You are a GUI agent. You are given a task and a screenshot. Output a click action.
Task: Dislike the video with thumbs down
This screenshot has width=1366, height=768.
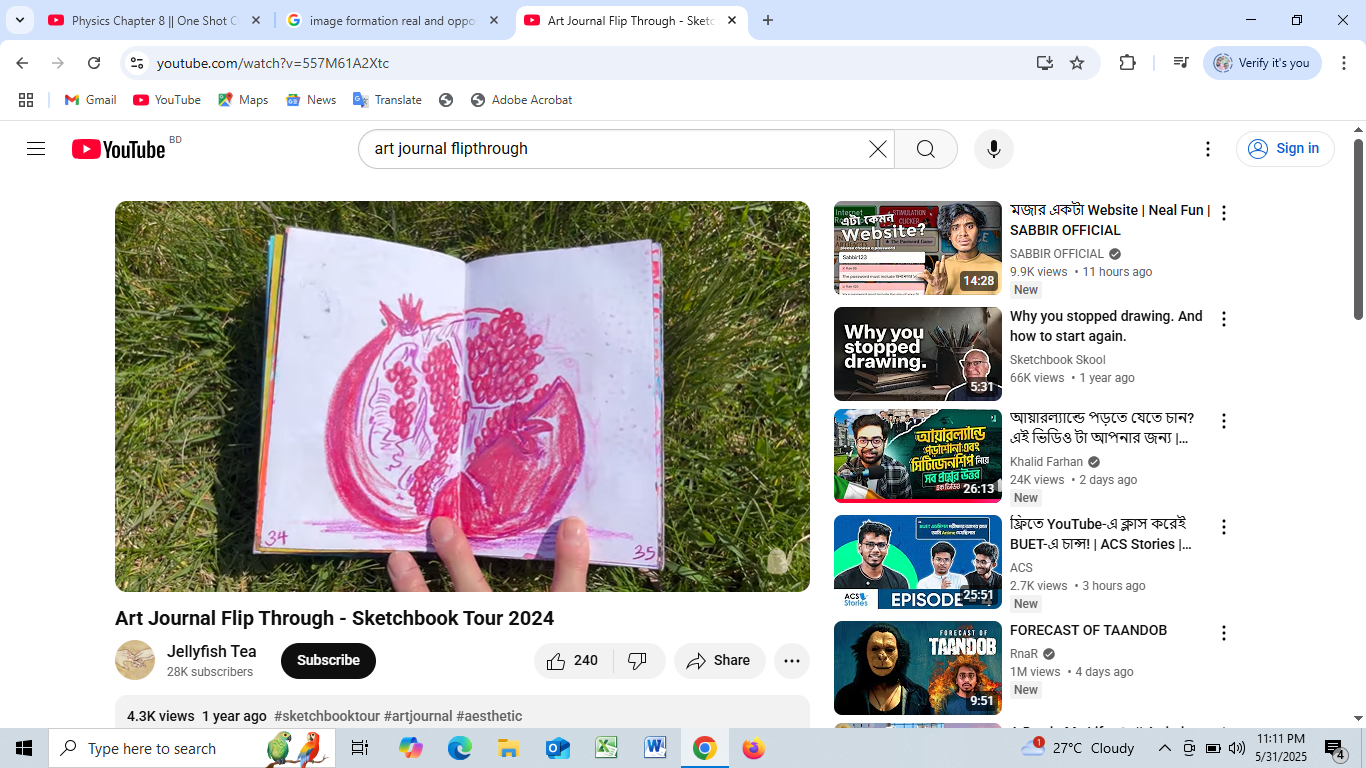(x=637, y=661)
